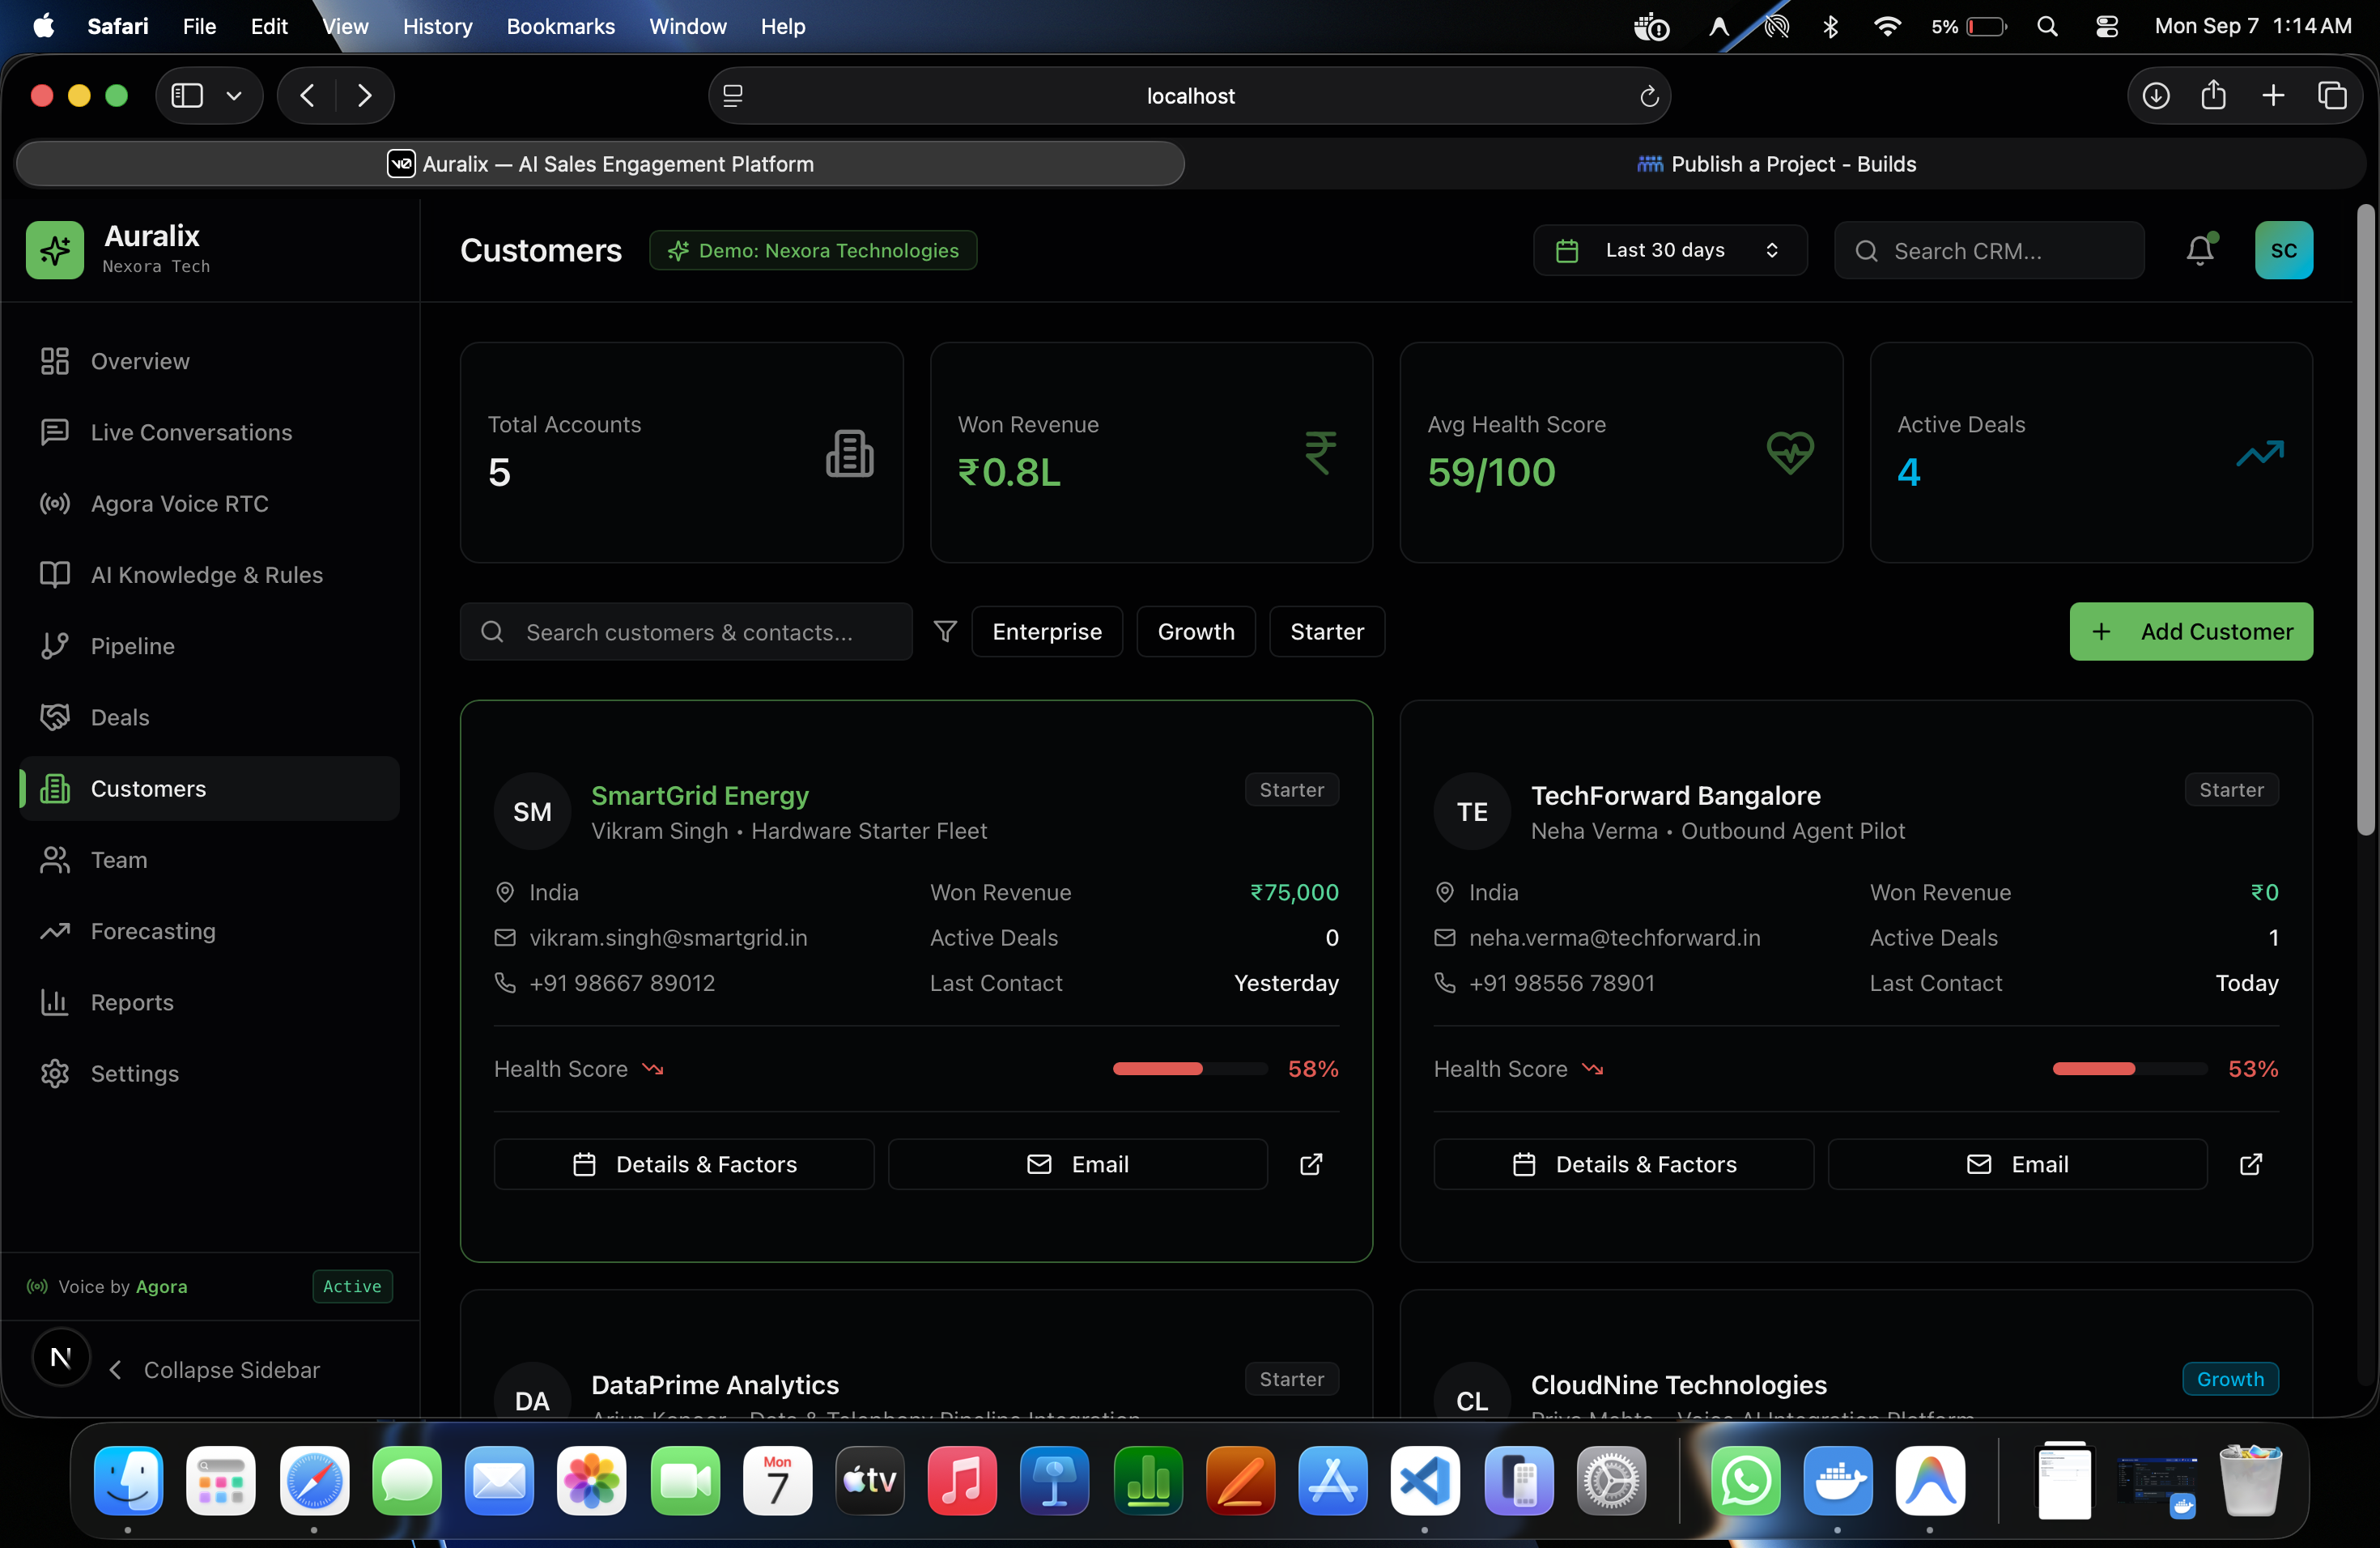
Task: Open Reports section
Action: pyautogui.click(x=209, y=1002)
